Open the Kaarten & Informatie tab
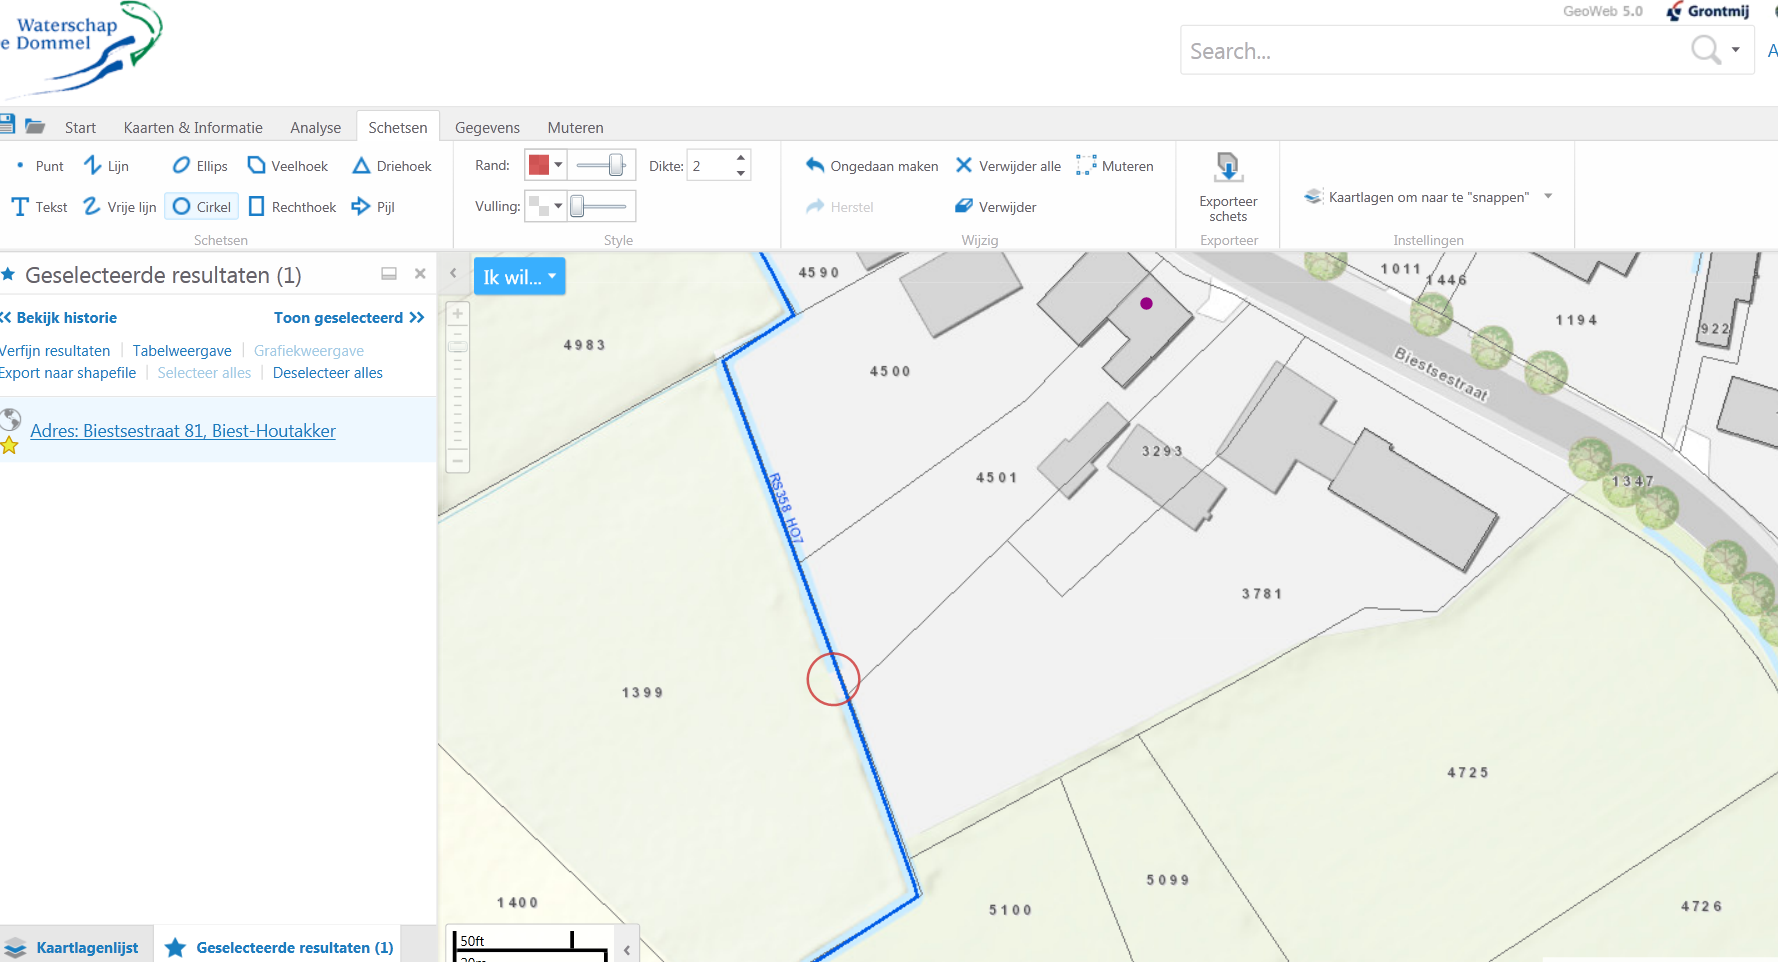This screenshot has height=962, width=1778. (x=193, y=128)
